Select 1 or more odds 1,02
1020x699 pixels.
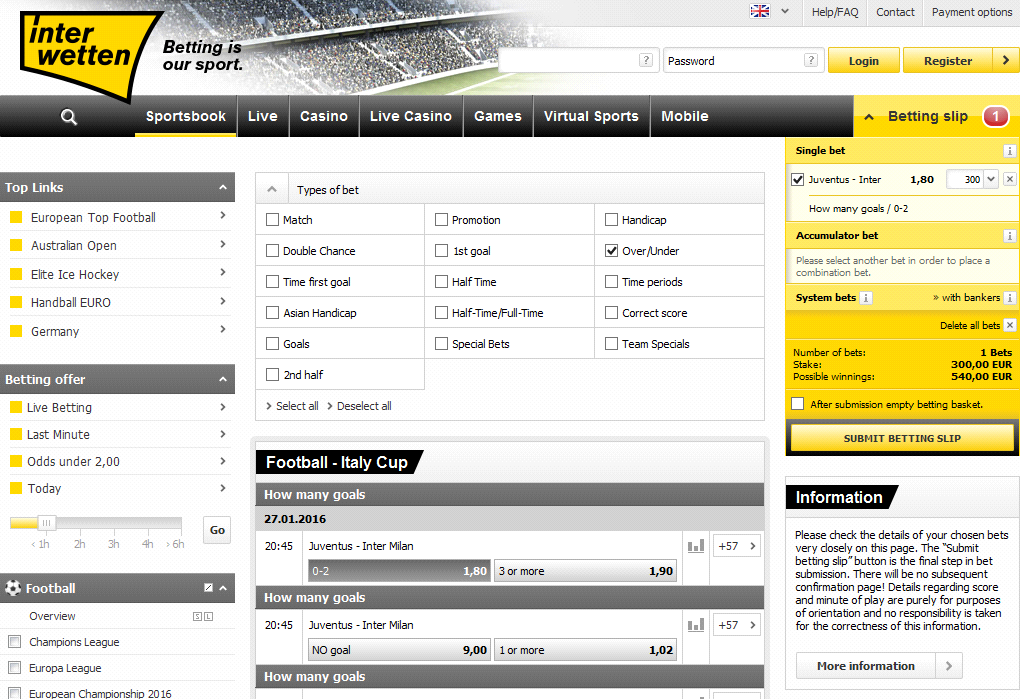coord(585,650)
